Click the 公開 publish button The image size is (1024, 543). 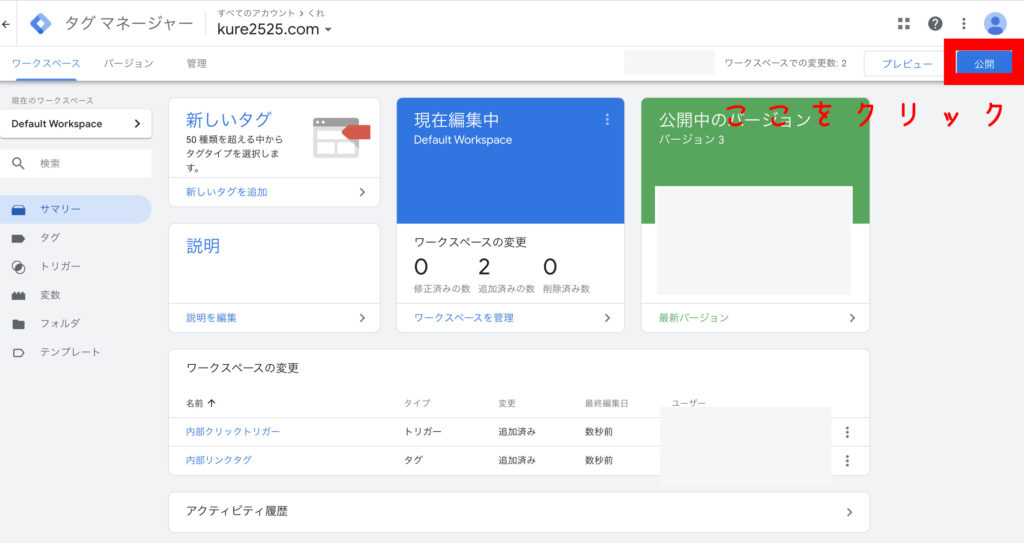[x=984, y=63]
